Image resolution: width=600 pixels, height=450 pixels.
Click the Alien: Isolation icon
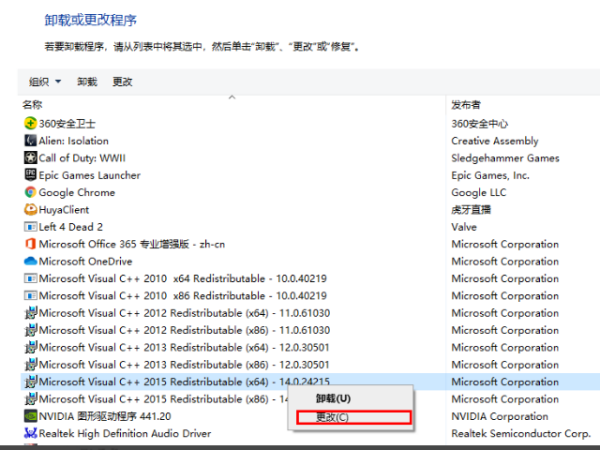click(x=30, y=140)
